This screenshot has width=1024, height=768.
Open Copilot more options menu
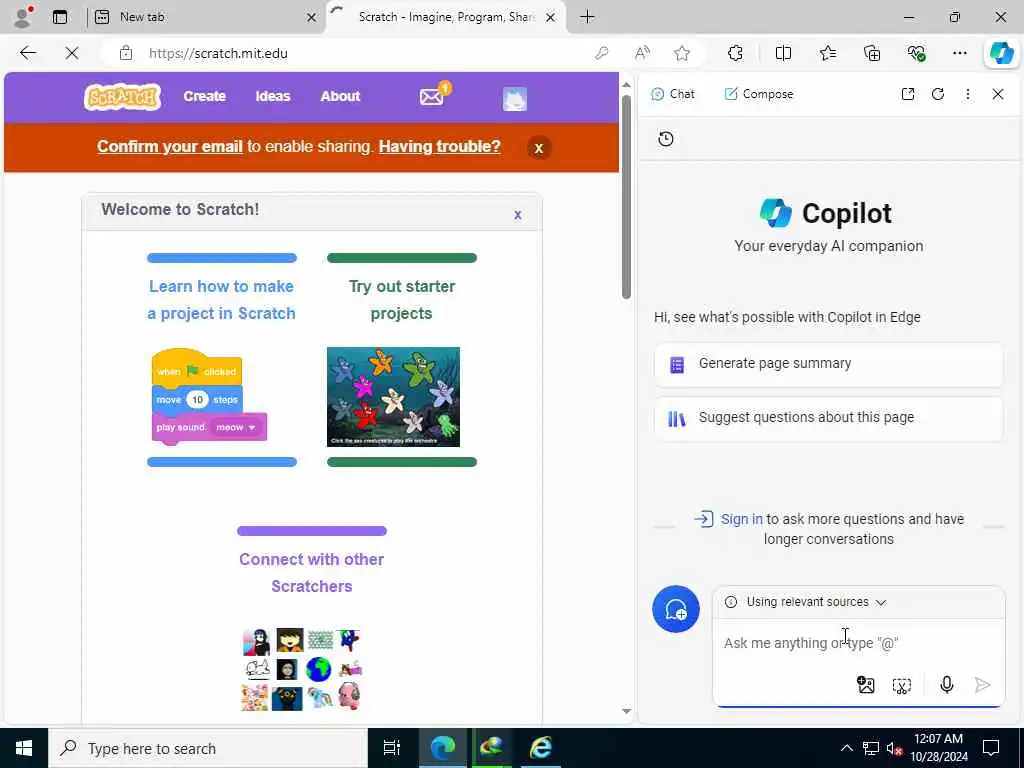click(968, 94)
